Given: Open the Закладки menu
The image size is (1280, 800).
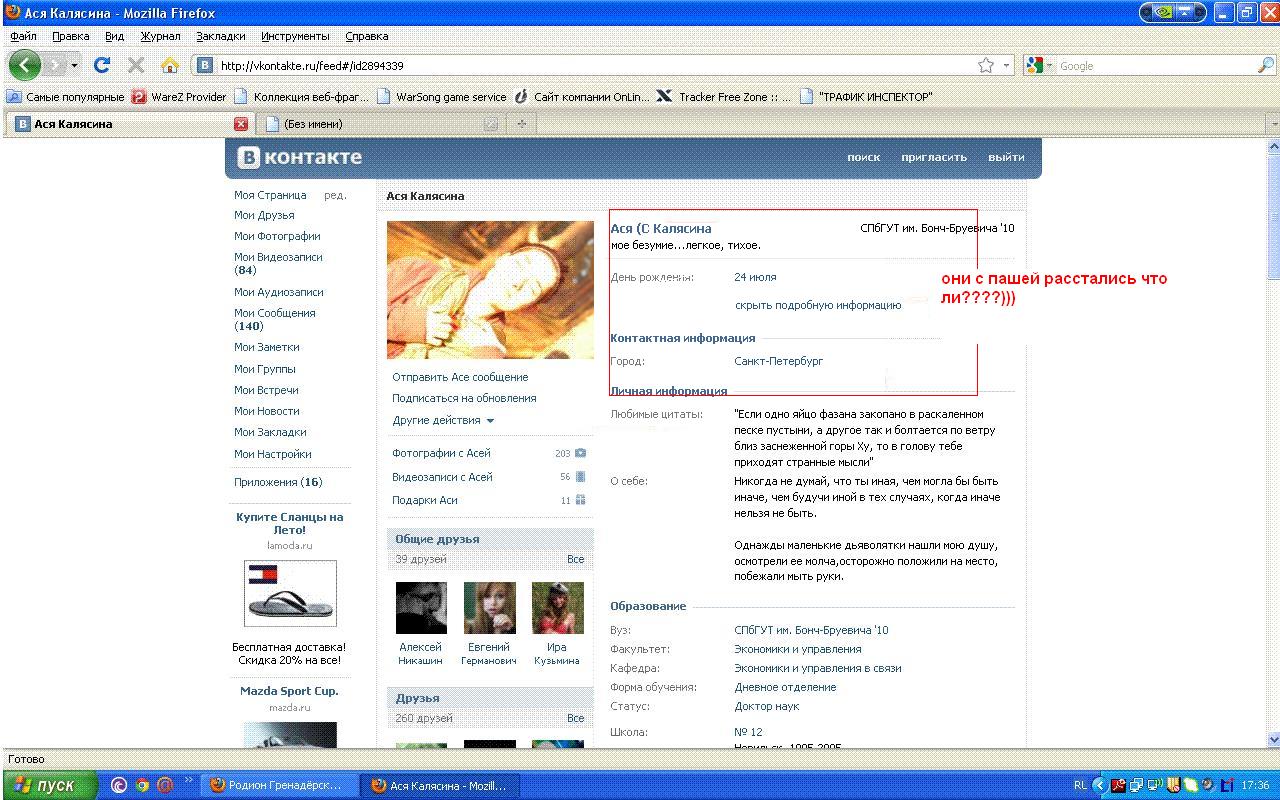Looking at the screenshot, I should 220,36.
